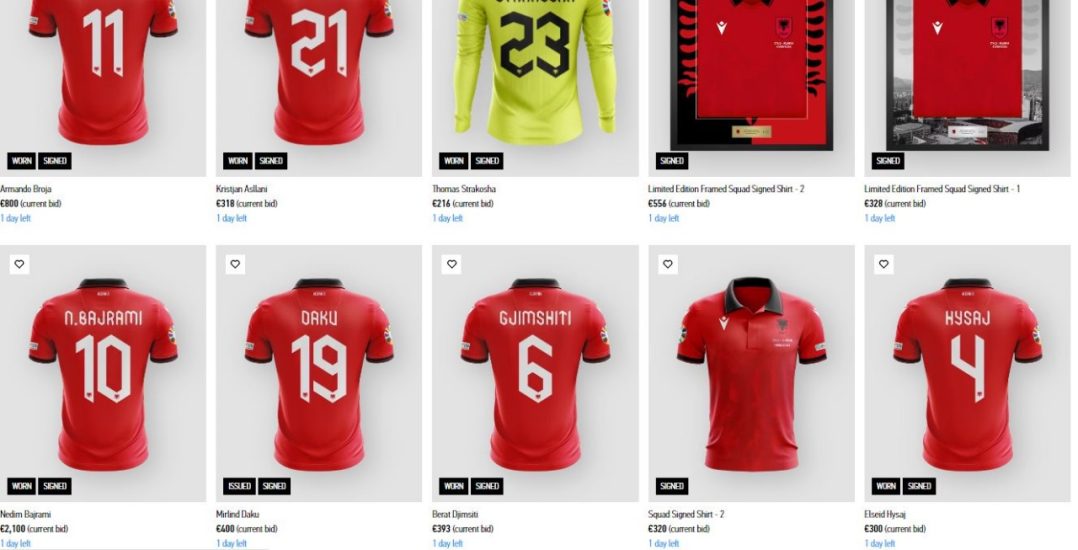Click ISSUED badge on Daku shirt
Viewport: 1078px width, 550px height.
coord(239,486)
